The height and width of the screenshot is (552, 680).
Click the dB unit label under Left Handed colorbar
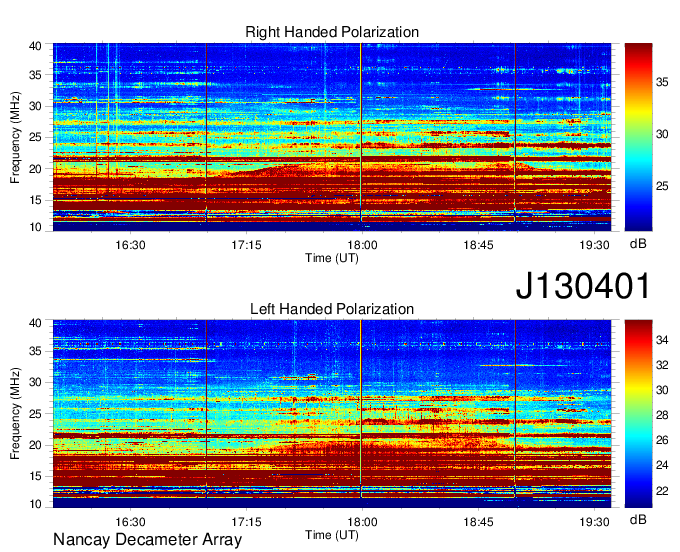coord(638,519)
